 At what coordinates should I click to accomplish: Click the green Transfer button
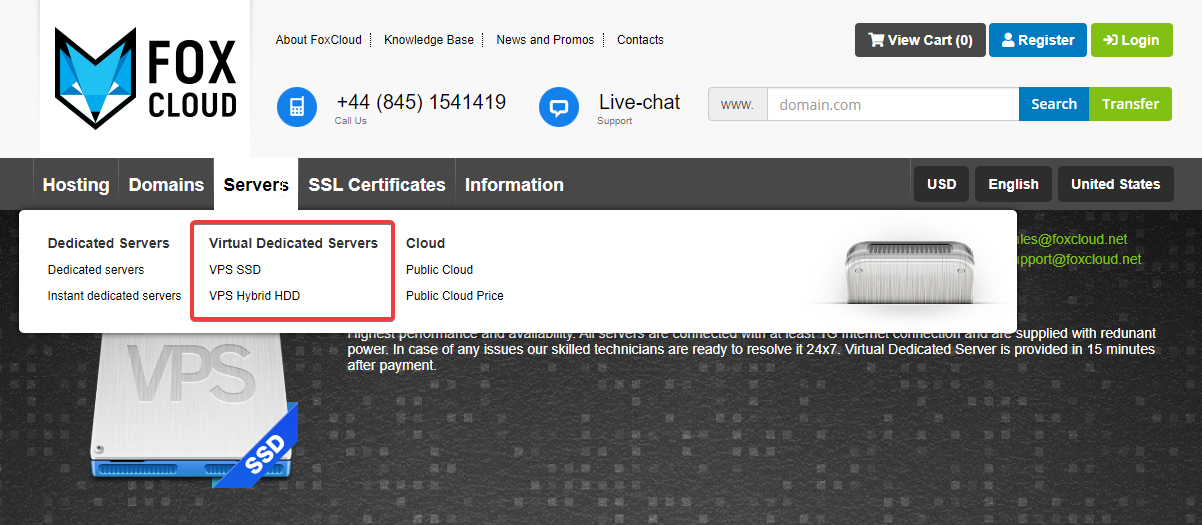coord(1130,104)
